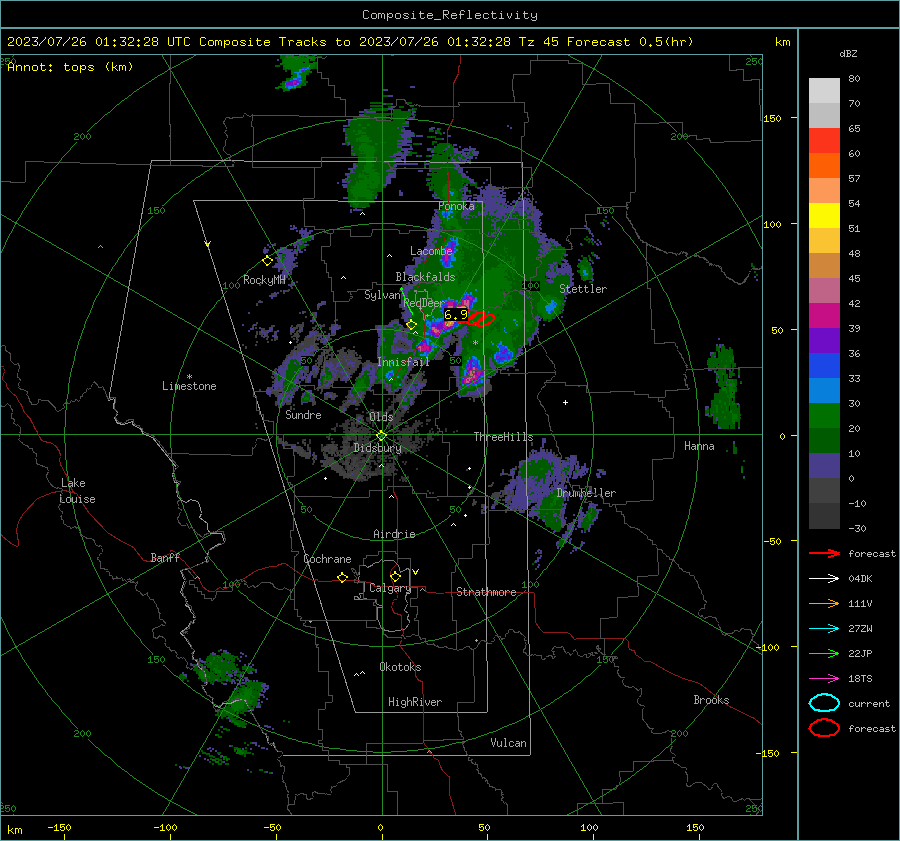Click the RedDeer city label

(424, 303)
